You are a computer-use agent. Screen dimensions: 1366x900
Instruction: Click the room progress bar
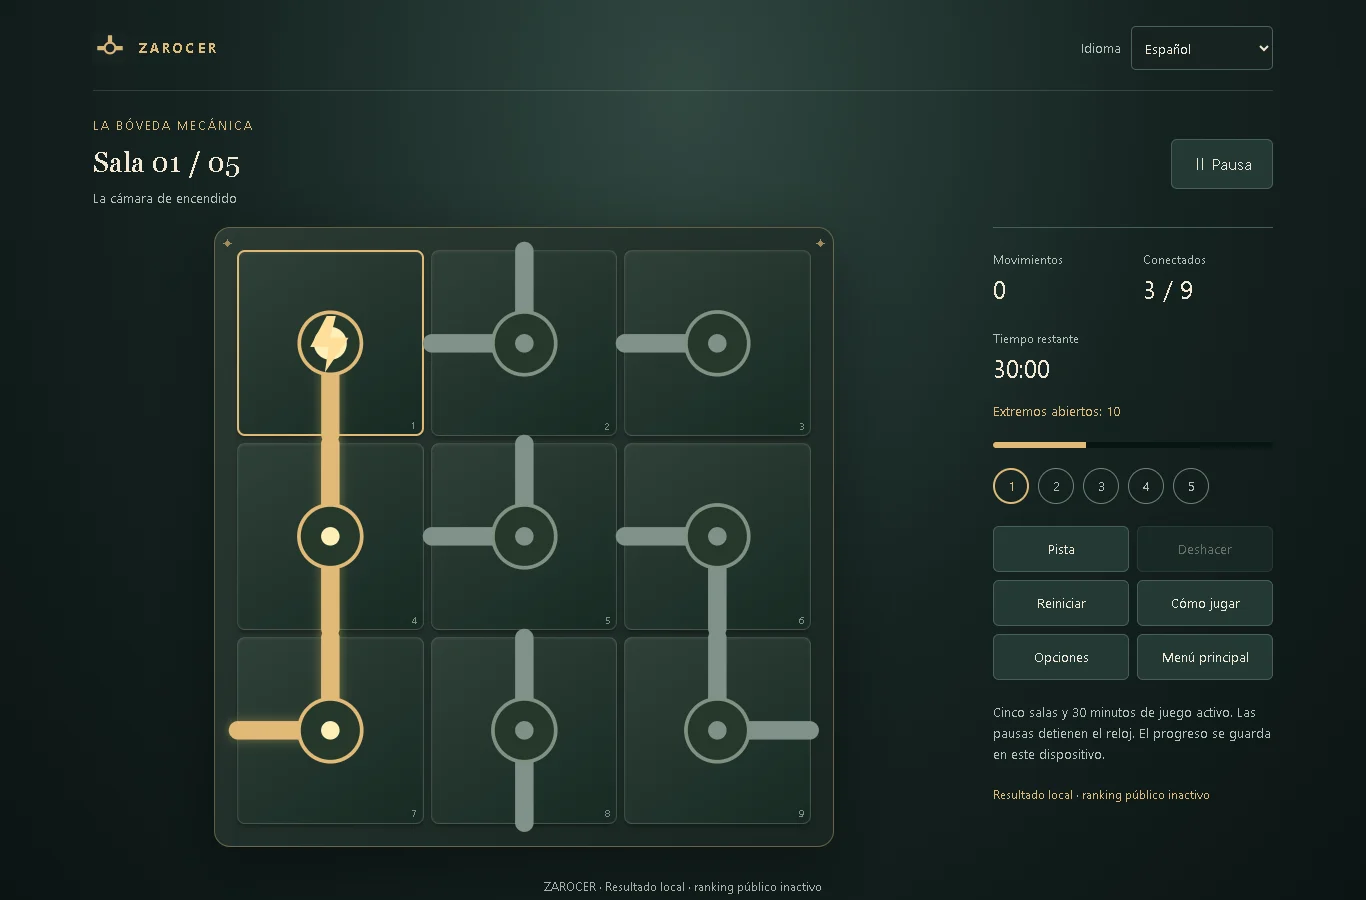click(1133, 445)
